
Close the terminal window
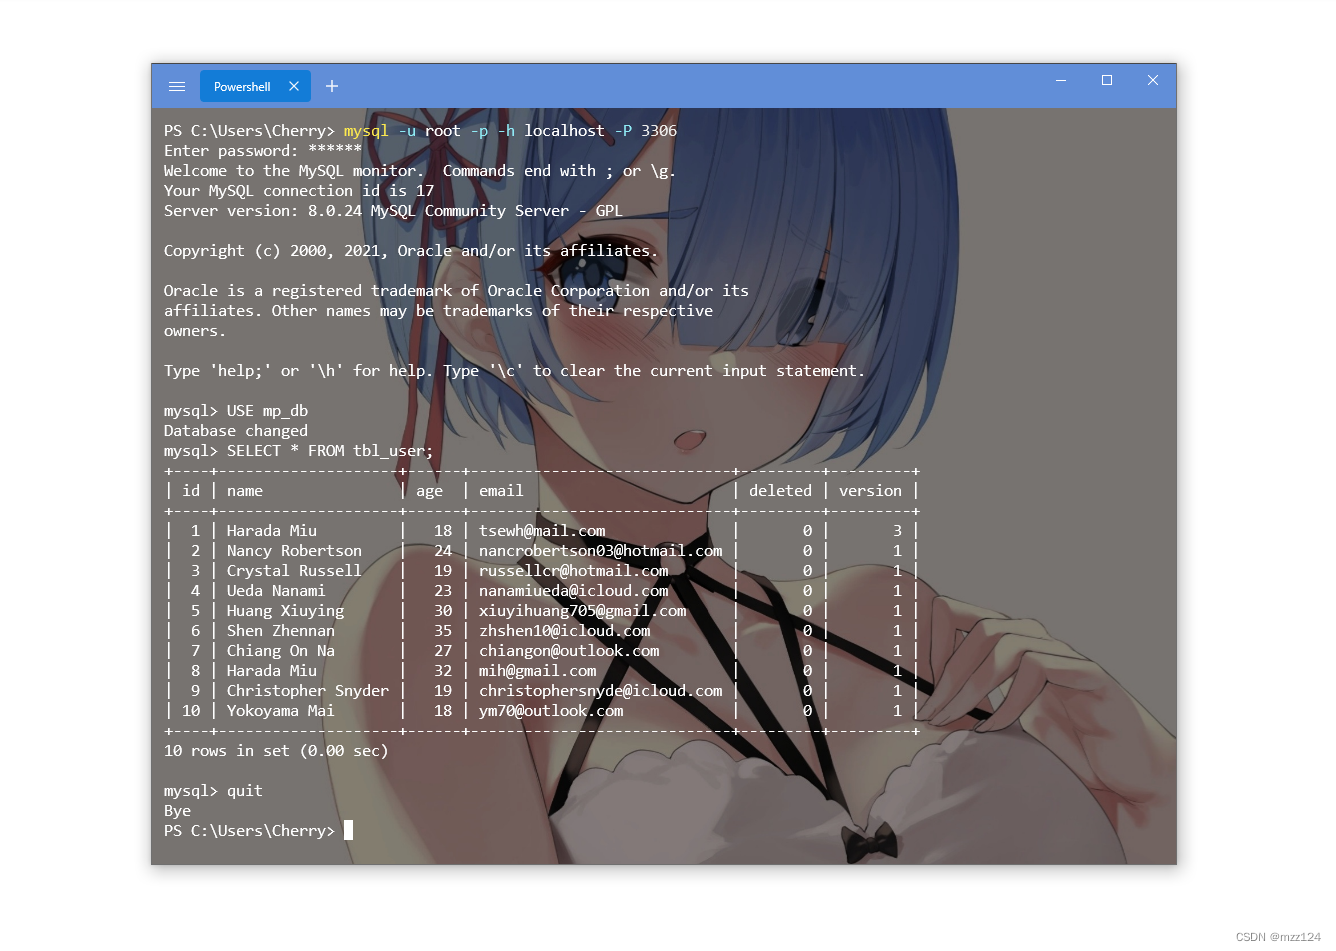(x=1153, y=80)
